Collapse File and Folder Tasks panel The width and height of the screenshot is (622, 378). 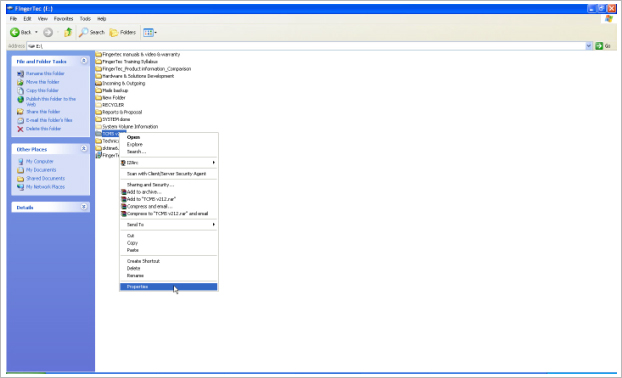(x=84, y=61)
